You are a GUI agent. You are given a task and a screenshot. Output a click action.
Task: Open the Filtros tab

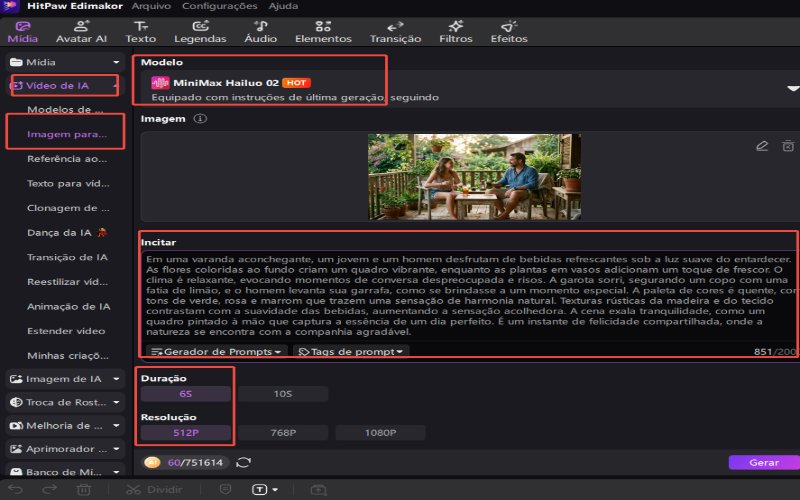coord(456,32)
